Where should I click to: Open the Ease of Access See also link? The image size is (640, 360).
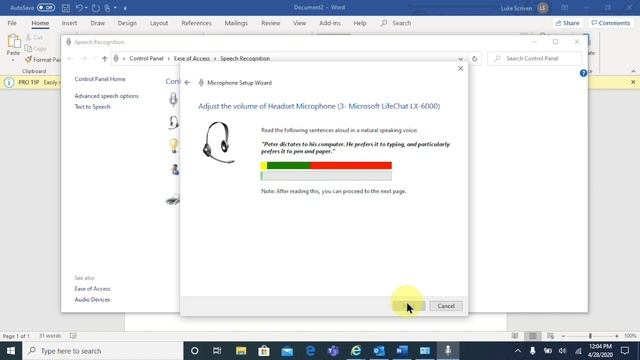(x=92, y=289)
